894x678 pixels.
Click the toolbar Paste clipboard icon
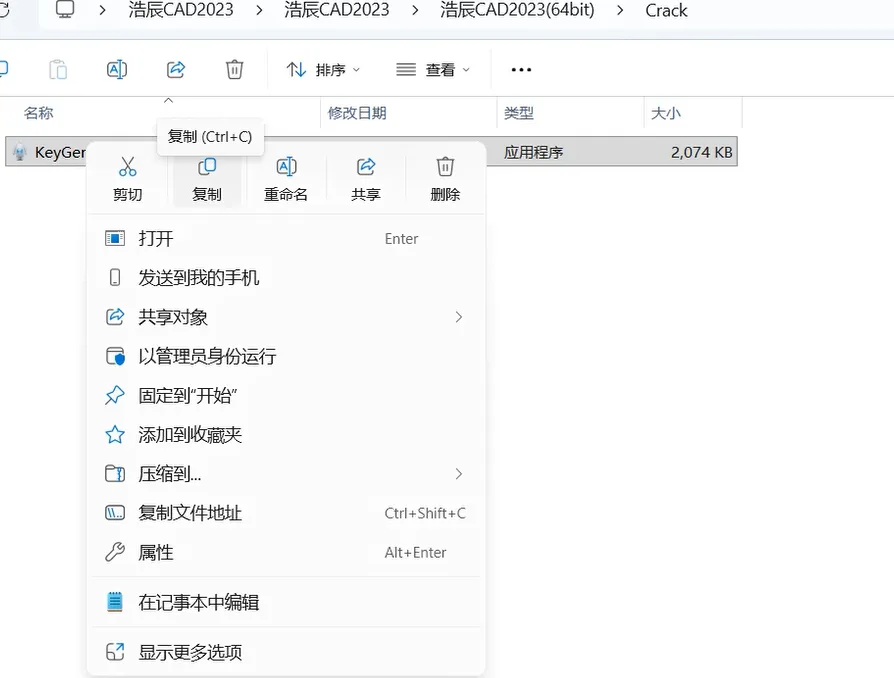click(x=58, y=70)
